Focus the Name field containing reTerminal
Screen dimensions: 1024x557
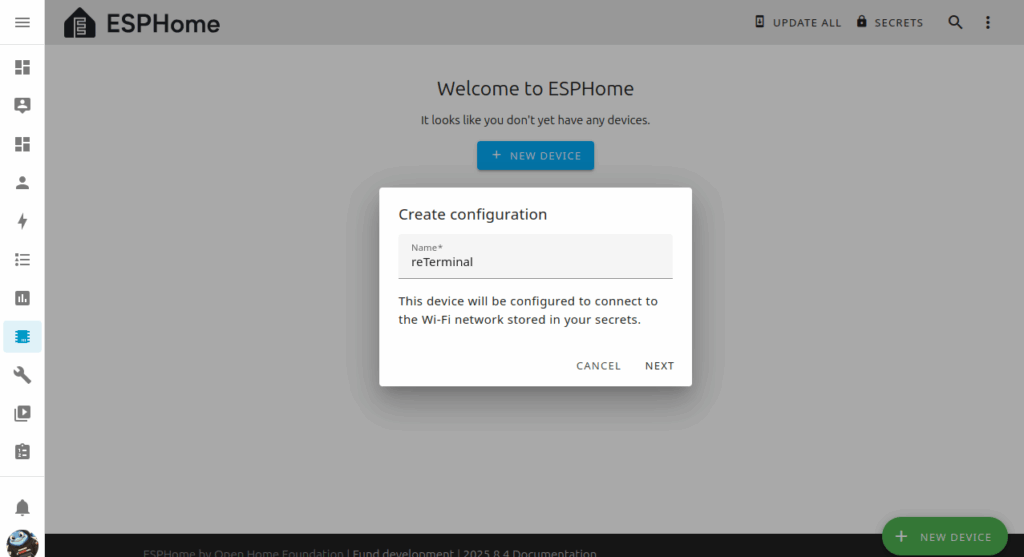pos(536,256)
